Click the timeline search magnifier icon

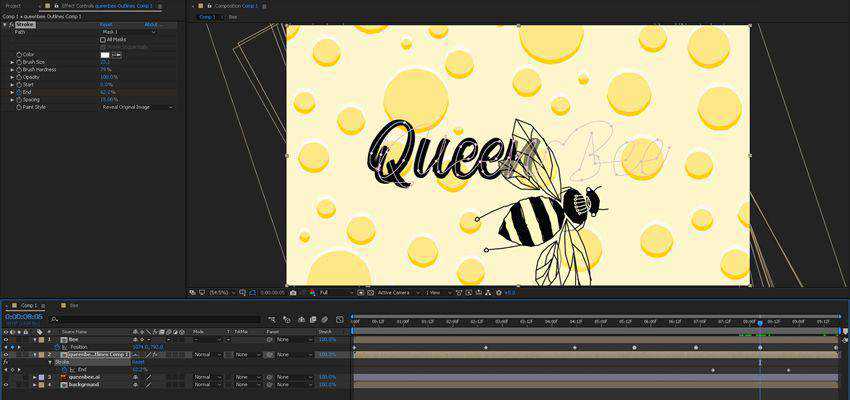pos(54,320)
